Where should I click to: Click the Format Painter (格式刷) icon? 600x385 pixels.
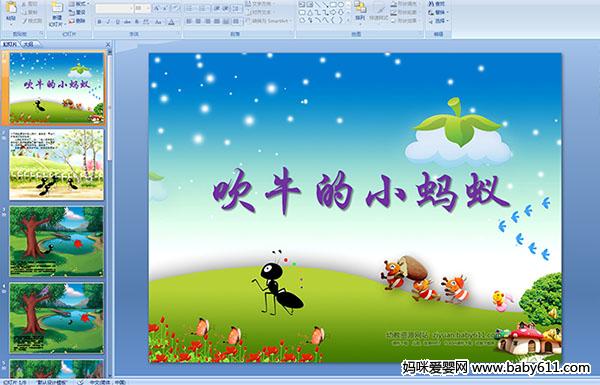point(33,21)
